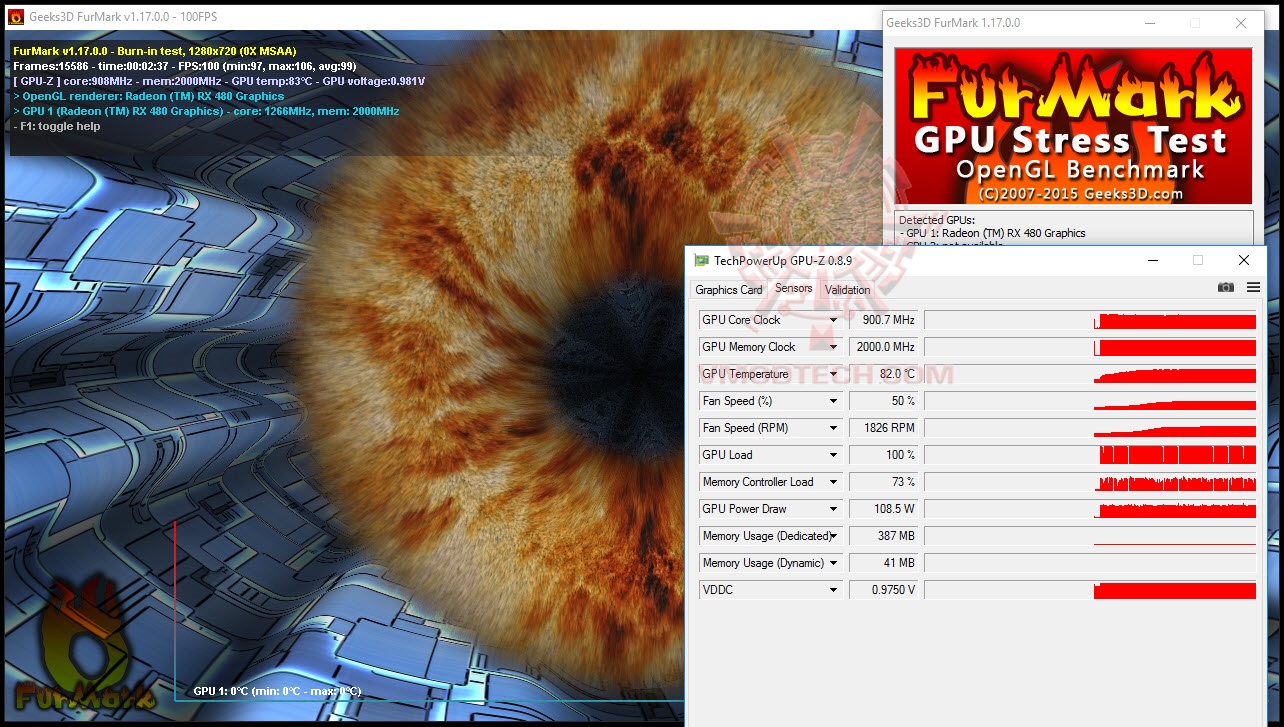Open the GPU Power Draw dropdown

coord(833,509)
